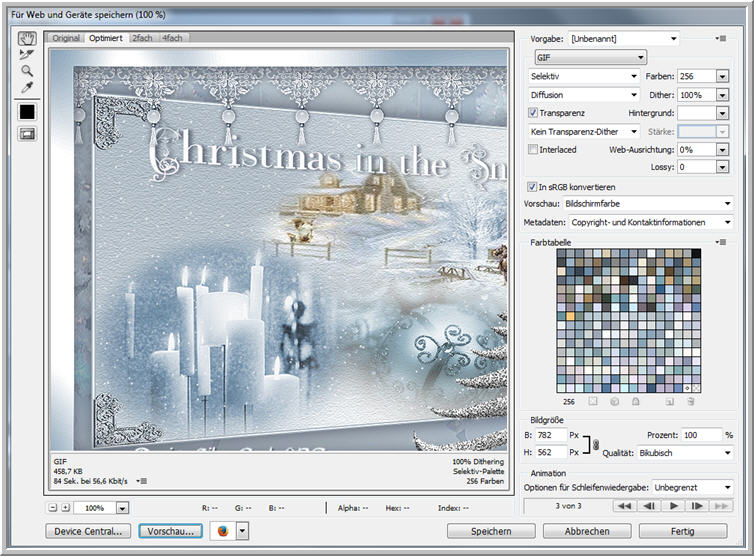Select the Eyedropper tool
The image size is (754, 556).
tap(27, 87)
